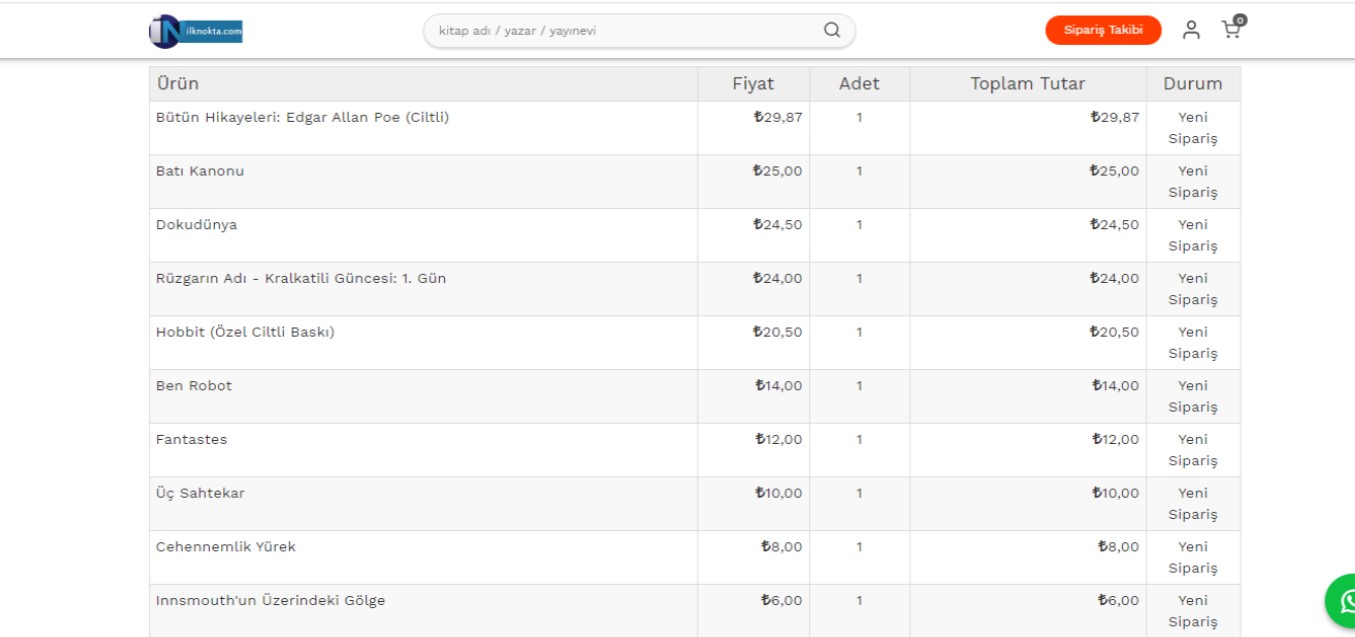This screenshot has height=637, width=1355.
Task: Open the user account icon
Action: coord(1191,30)
